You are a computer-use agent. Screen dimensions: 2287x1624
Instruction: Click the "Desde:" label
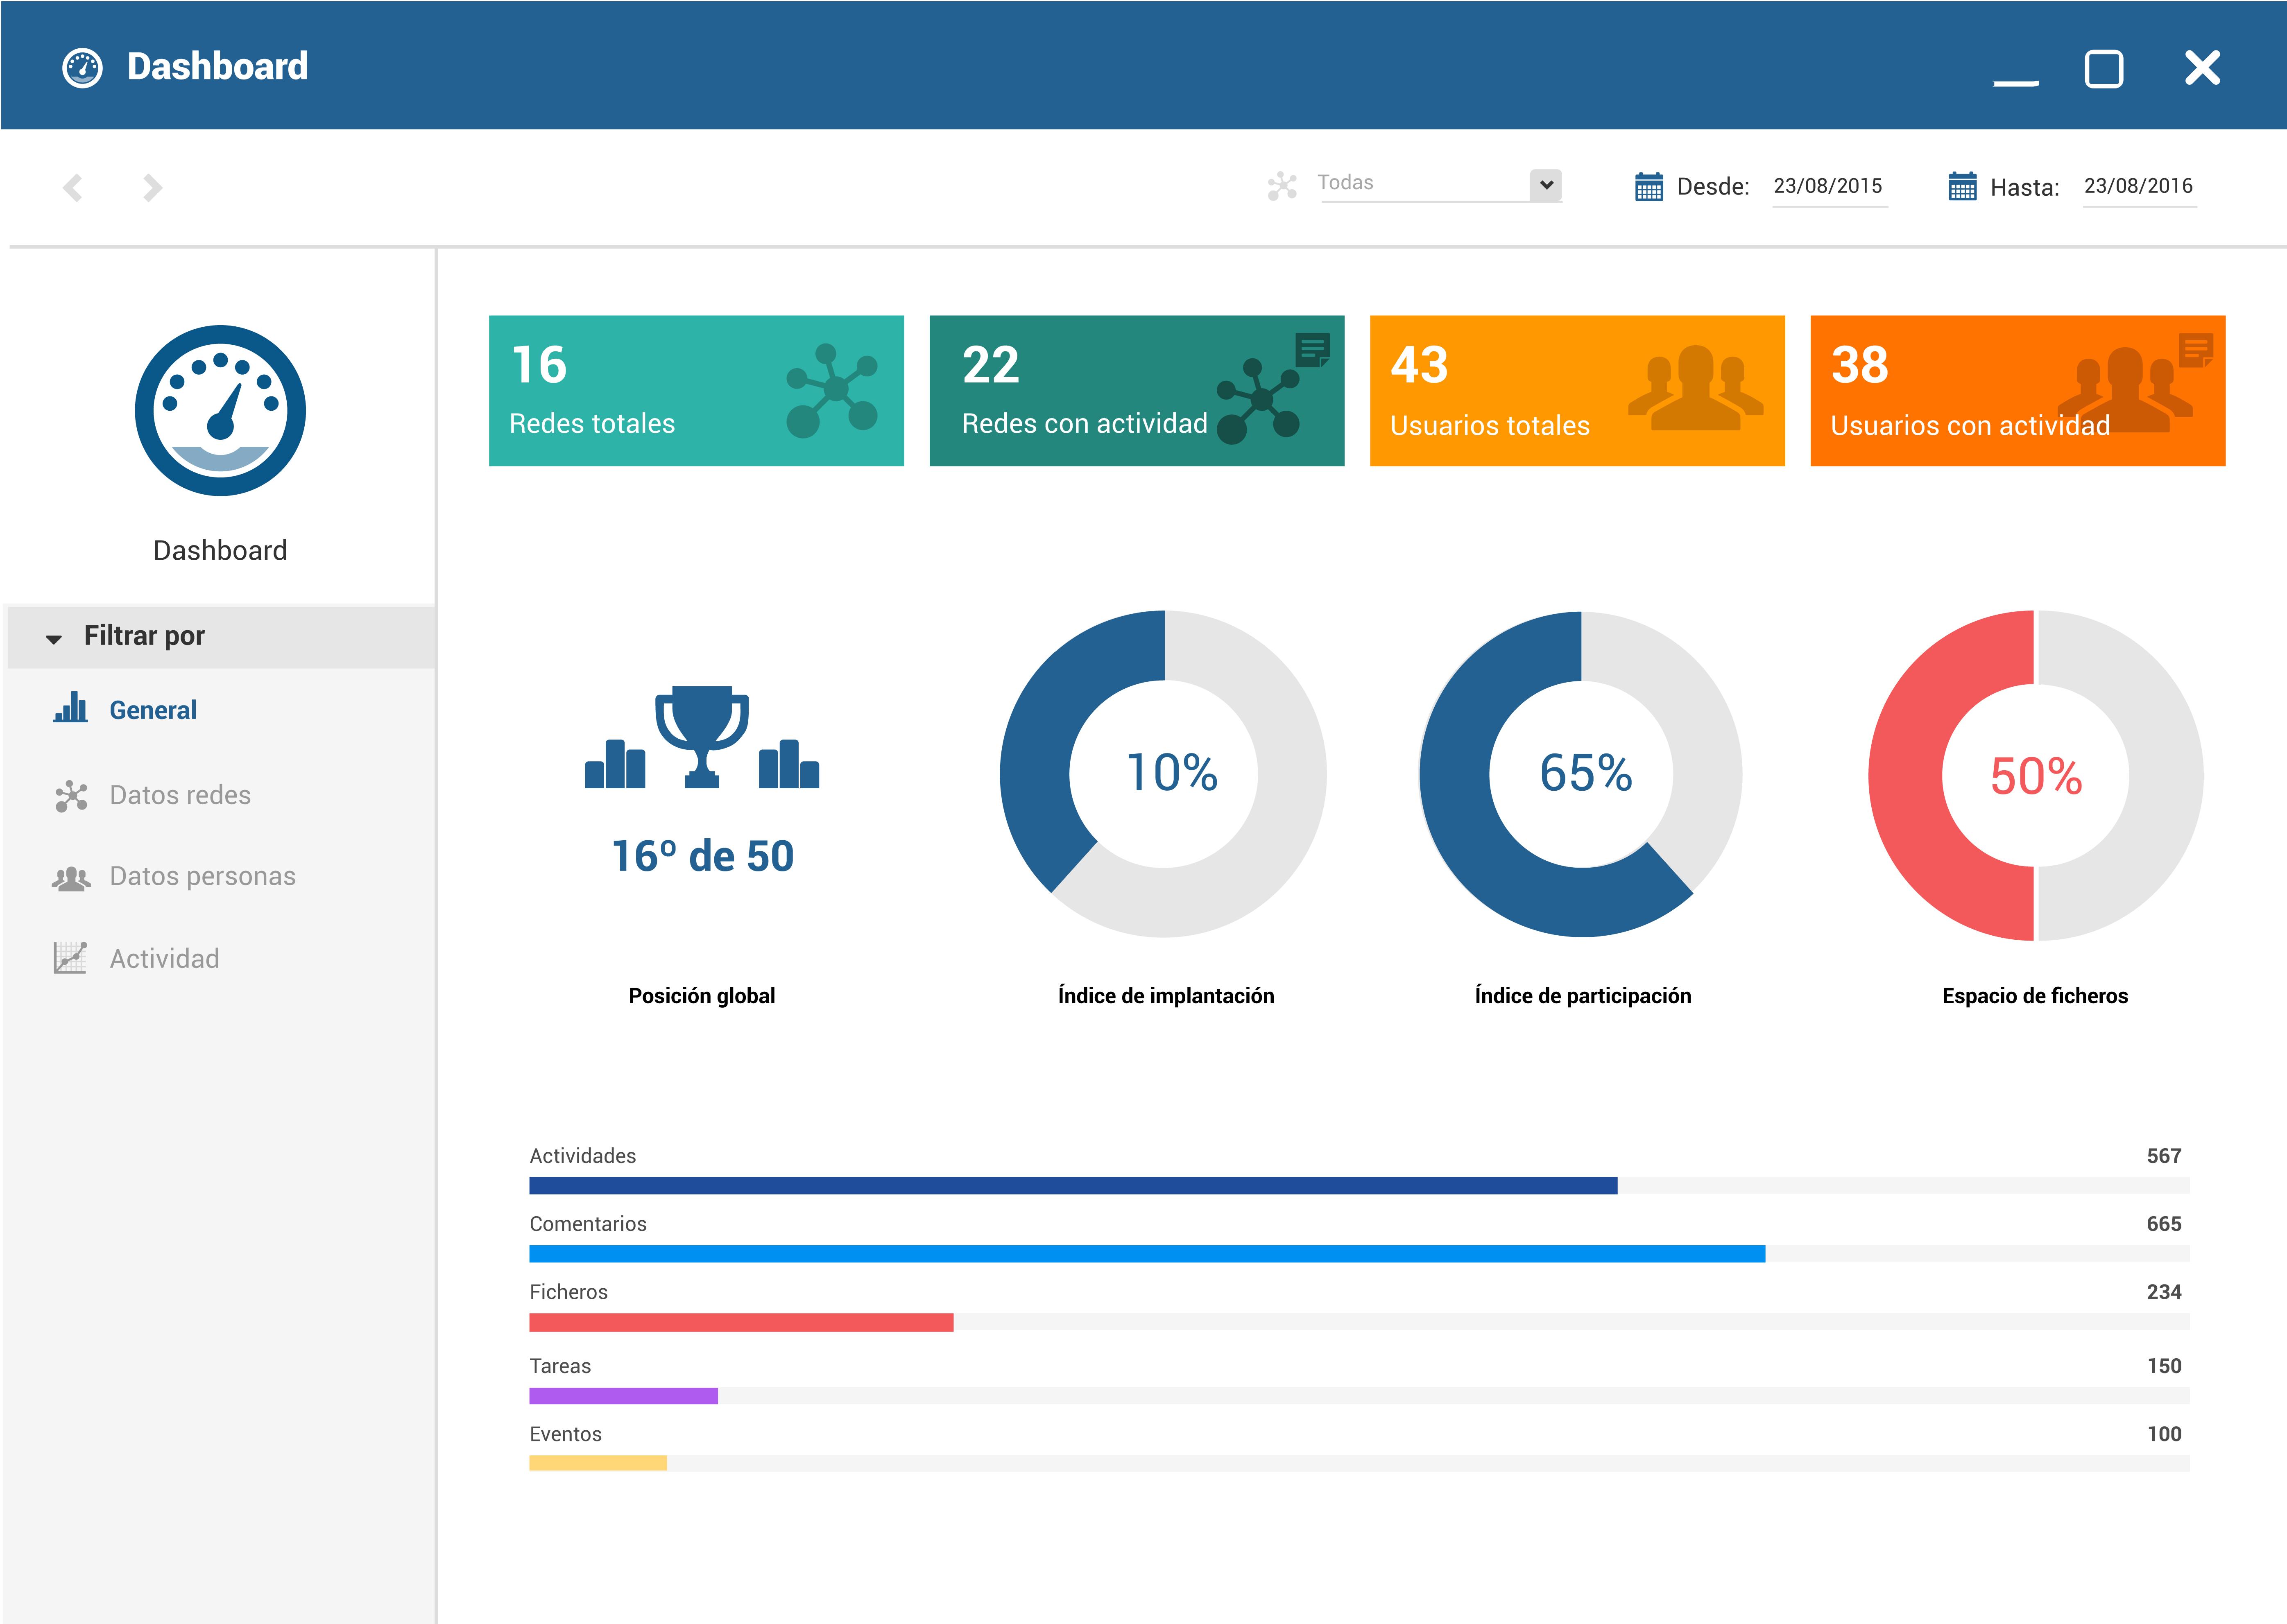1713,187
